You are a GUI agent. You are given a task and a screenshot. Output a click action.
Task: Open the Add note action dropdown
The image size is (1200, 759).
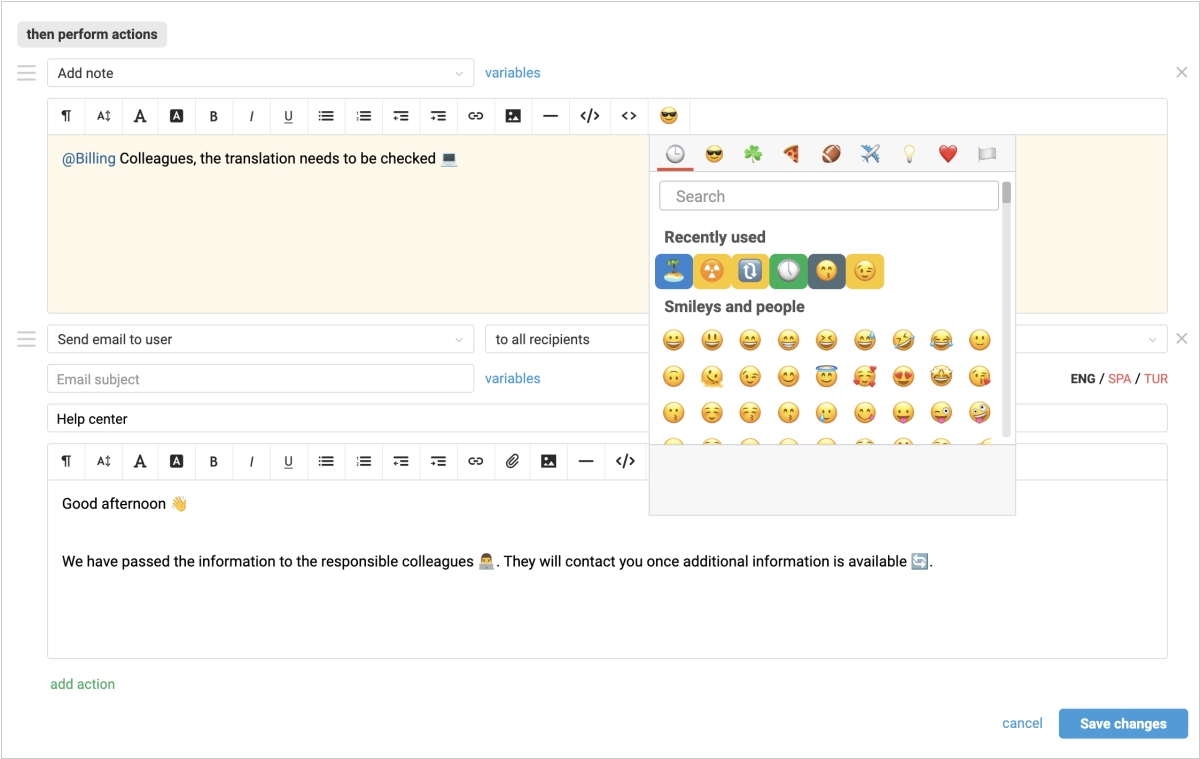(260, 73)
